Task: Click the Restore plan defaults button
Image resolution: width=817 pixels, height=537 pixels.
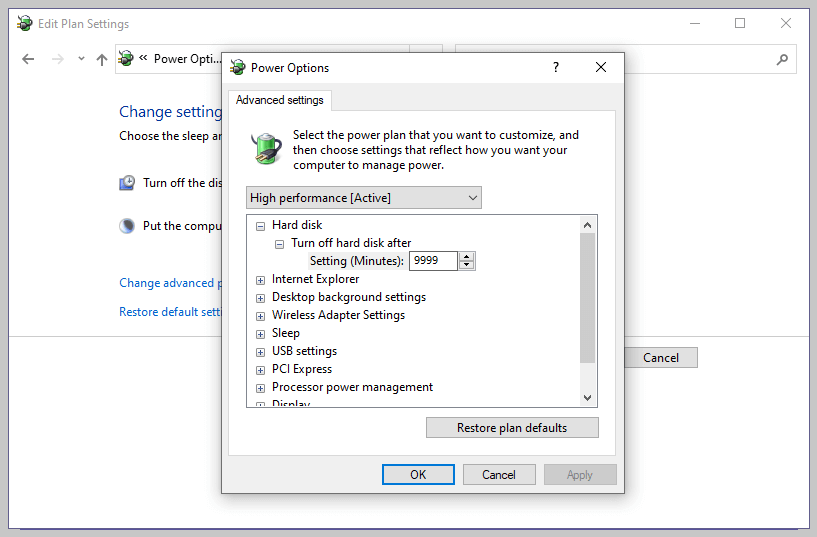Action: coord(512,428)
